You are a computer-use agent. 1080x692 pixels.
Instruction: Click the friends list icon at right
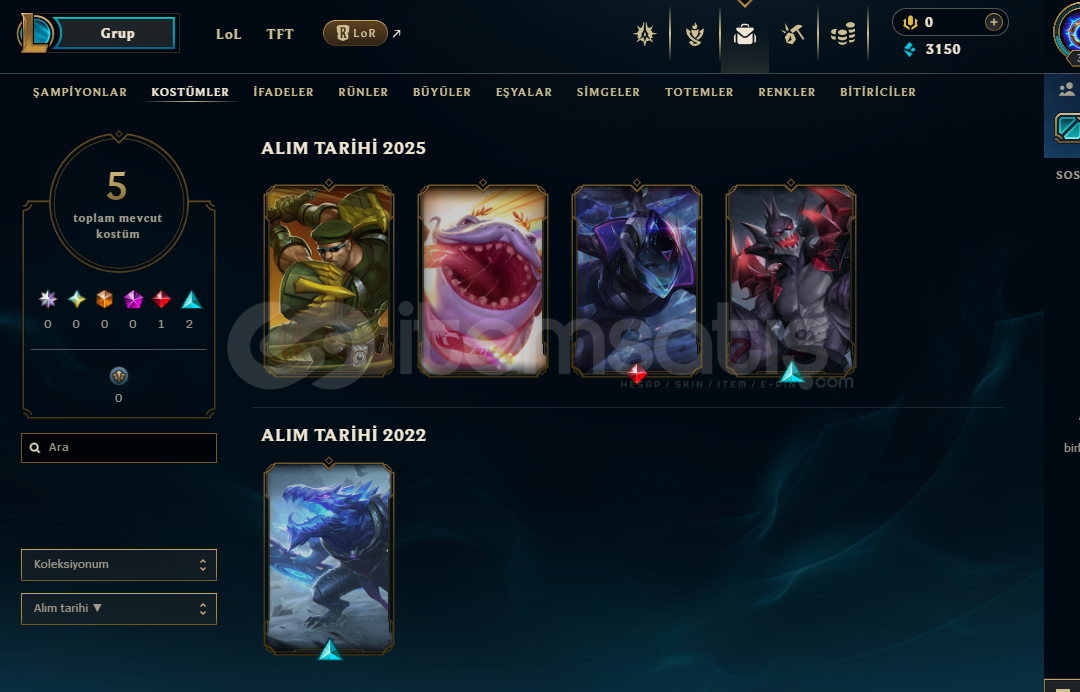pos(1067,89)
